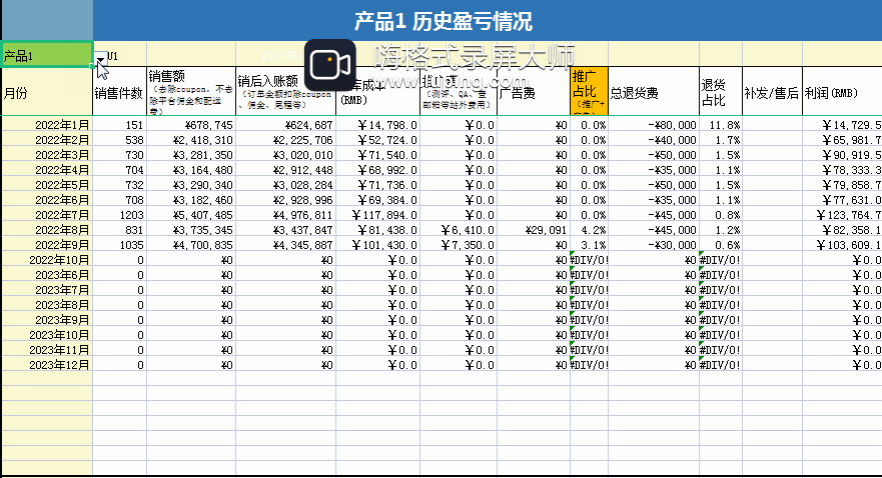882x478 pixels.
Task: Select return ratio cell 0.6%
Action: [x=721, y=245]
